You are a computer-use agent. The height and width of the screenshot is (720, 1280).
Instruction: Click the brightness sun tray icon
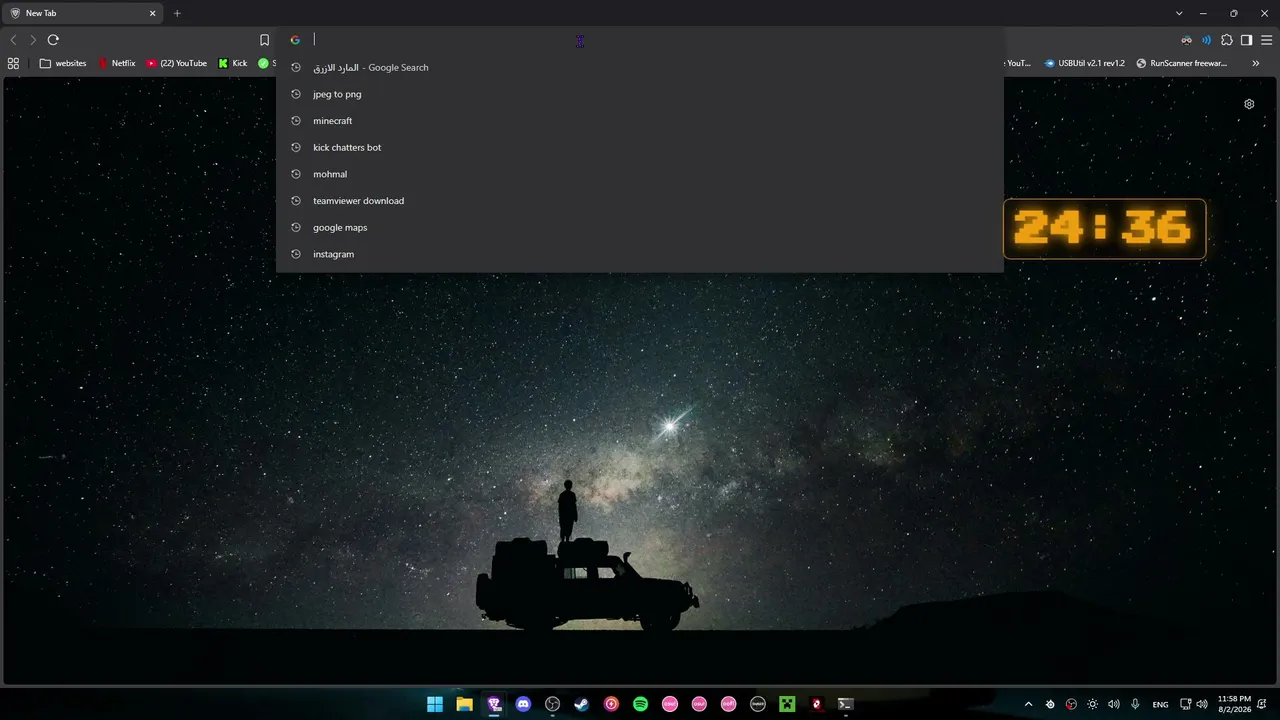pyautogui.click(x=1092, y=704)
